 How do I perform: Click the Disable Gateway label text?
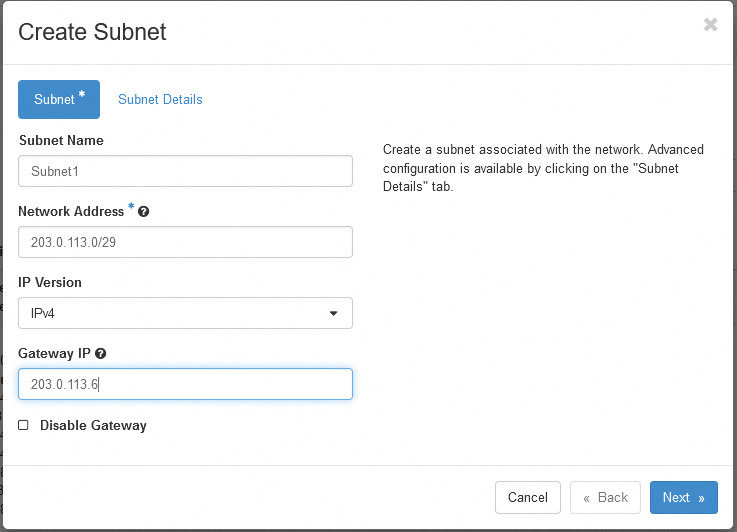93,425
